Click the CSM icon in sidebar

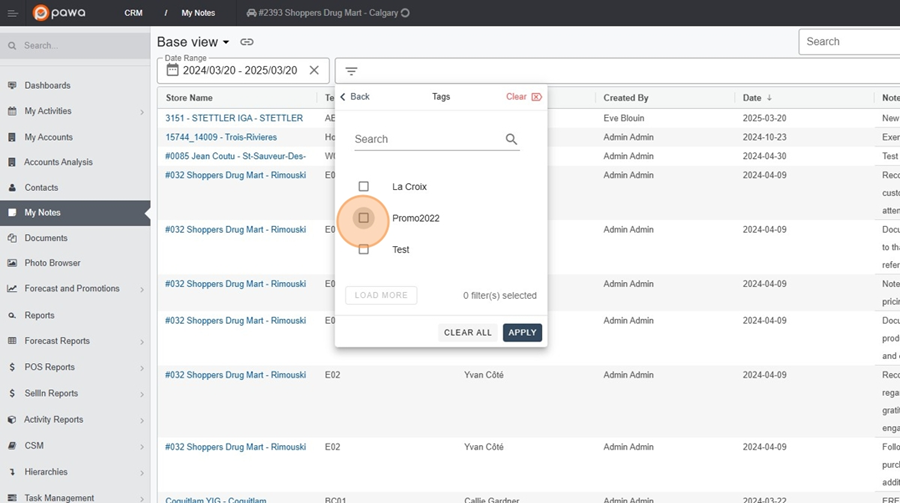coord(12,446)
